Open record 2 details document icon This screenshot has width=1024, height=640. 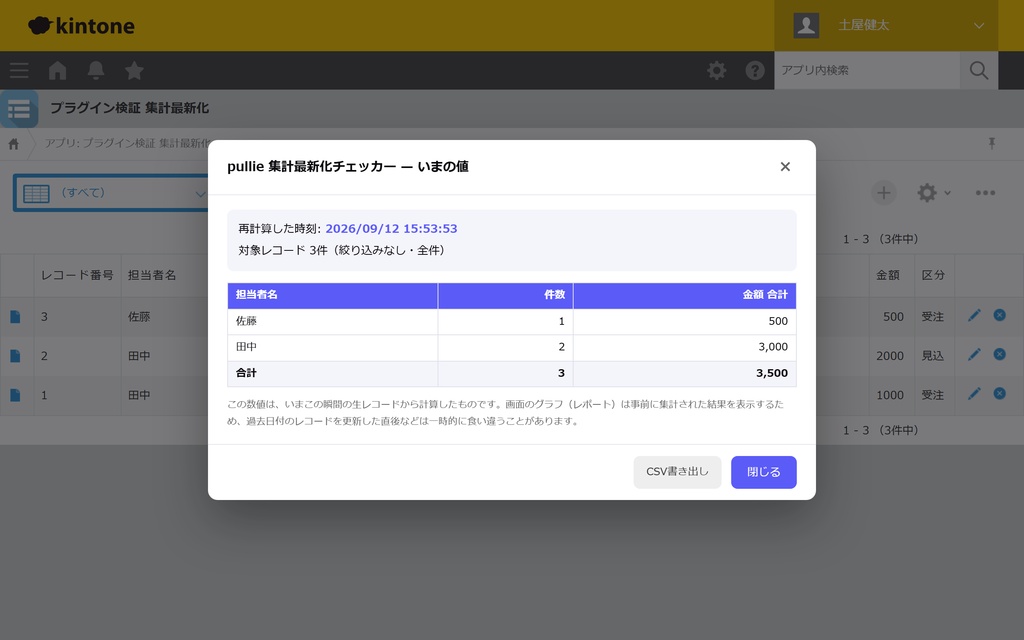(x=16, y=356)
